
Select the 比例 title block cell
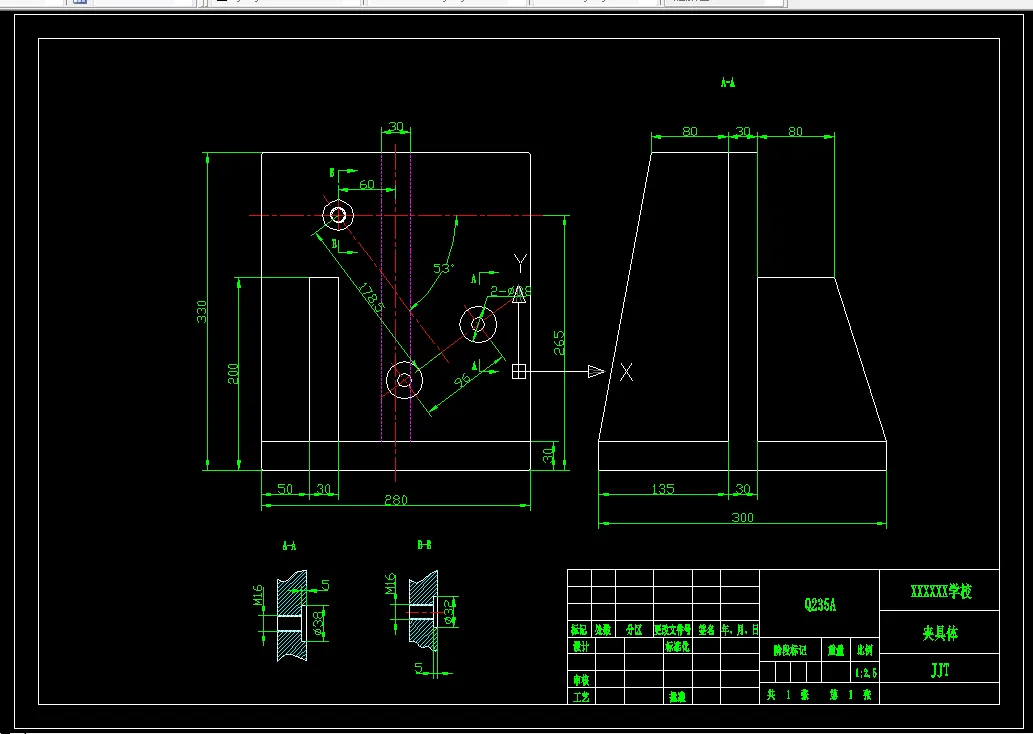(865, 650)
